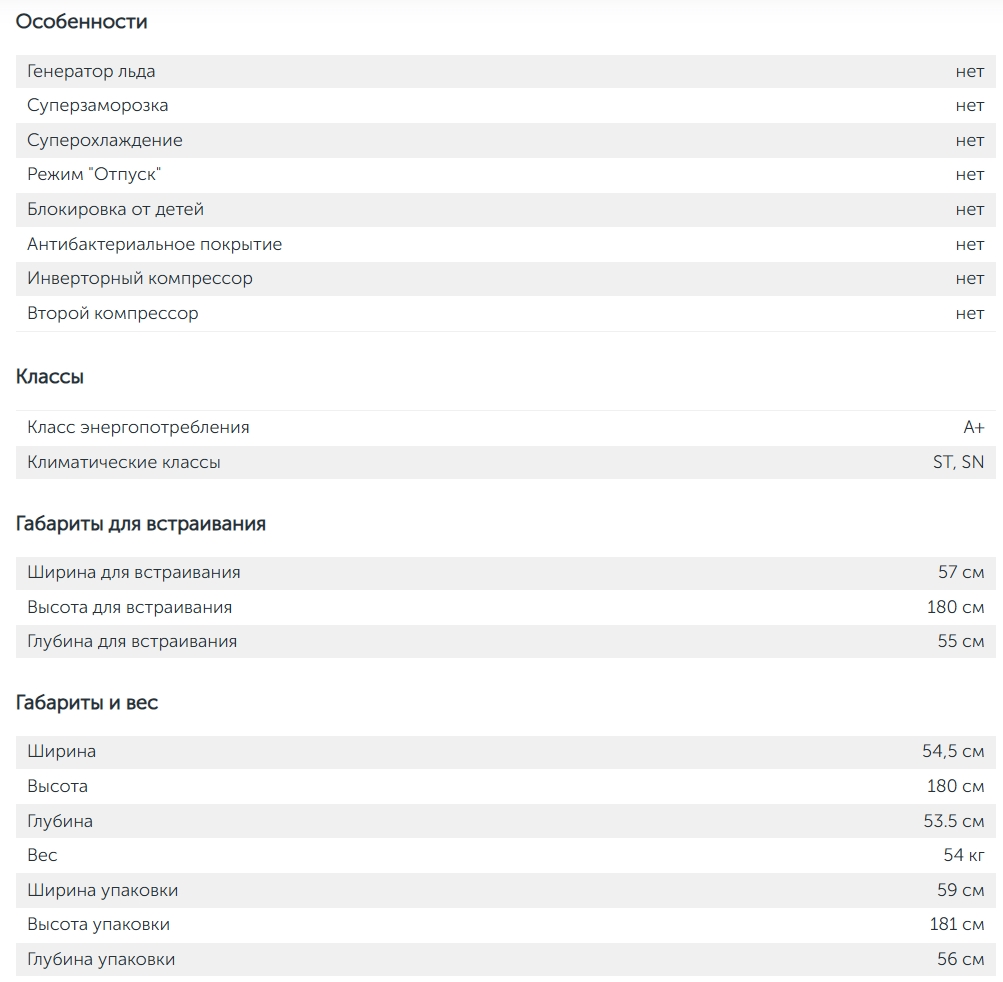Click the A+ energy class value

(x=973, y=427)
